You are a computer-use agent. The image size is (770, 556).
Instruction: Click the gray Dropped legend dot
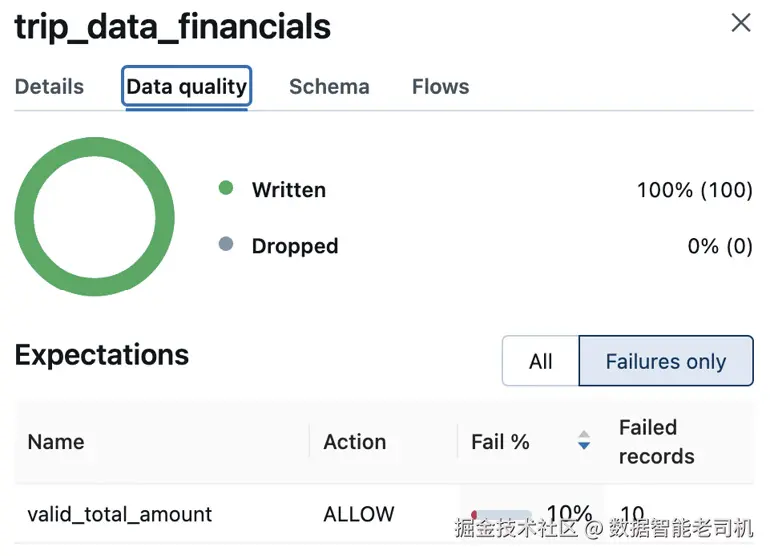(x=226, y=244)
